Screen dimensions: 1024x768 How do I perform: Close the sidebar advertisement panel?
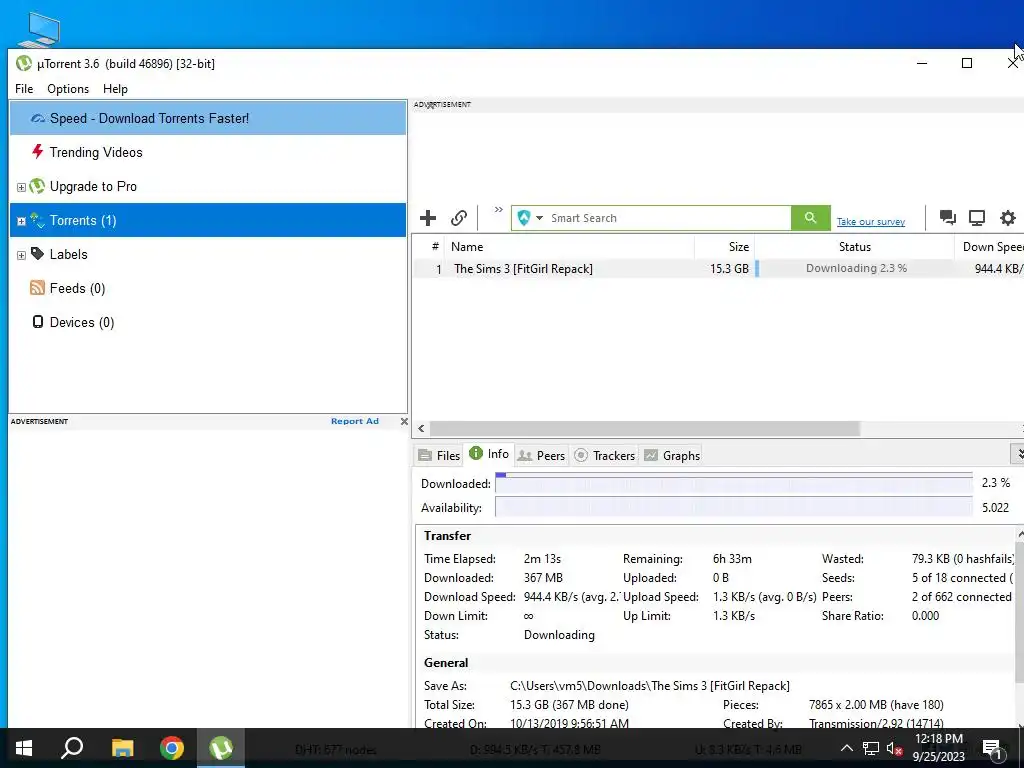404,421
